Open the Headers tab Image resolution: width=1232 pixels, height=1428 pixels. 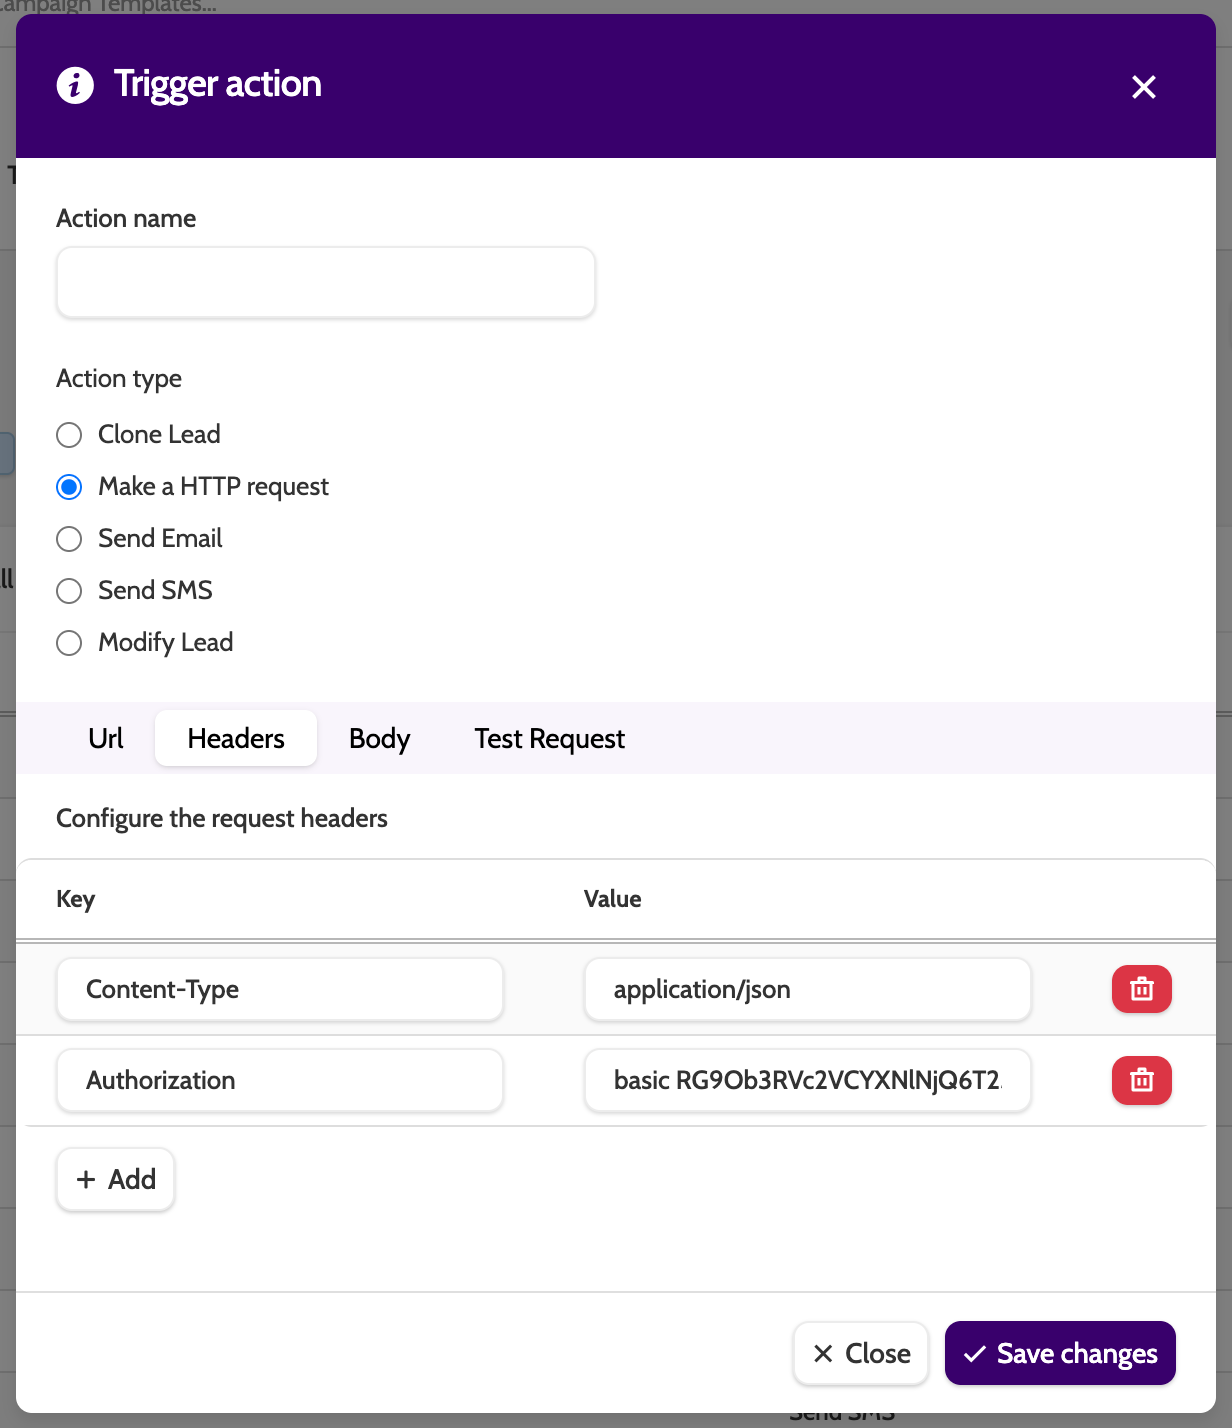tap(236, 738)
